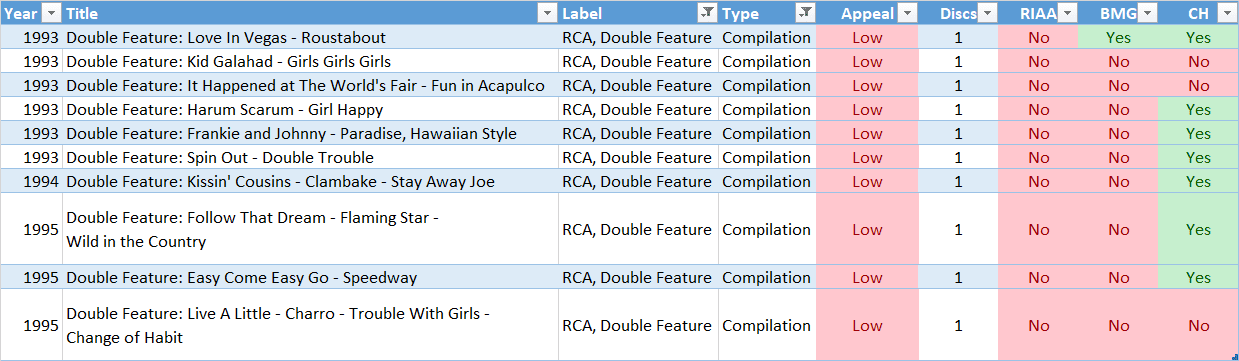
Task: Click the active filter icon on Label column
Action: pyautogui.click(x=706, y=13)
